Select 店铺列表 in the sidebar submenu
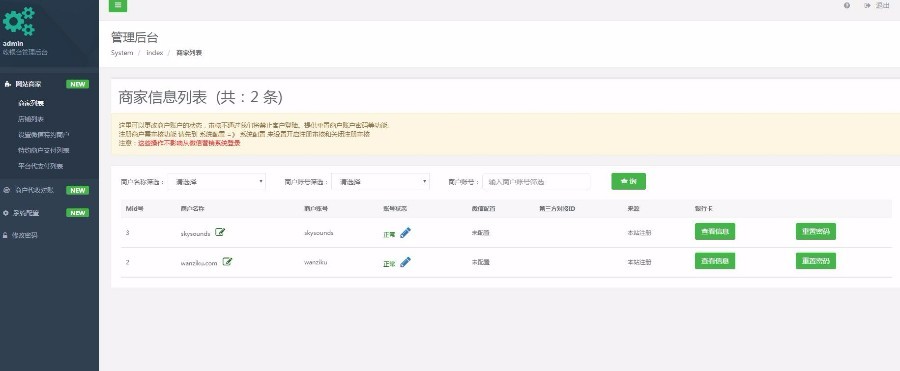900x371 pixels. tap(31, 119)
